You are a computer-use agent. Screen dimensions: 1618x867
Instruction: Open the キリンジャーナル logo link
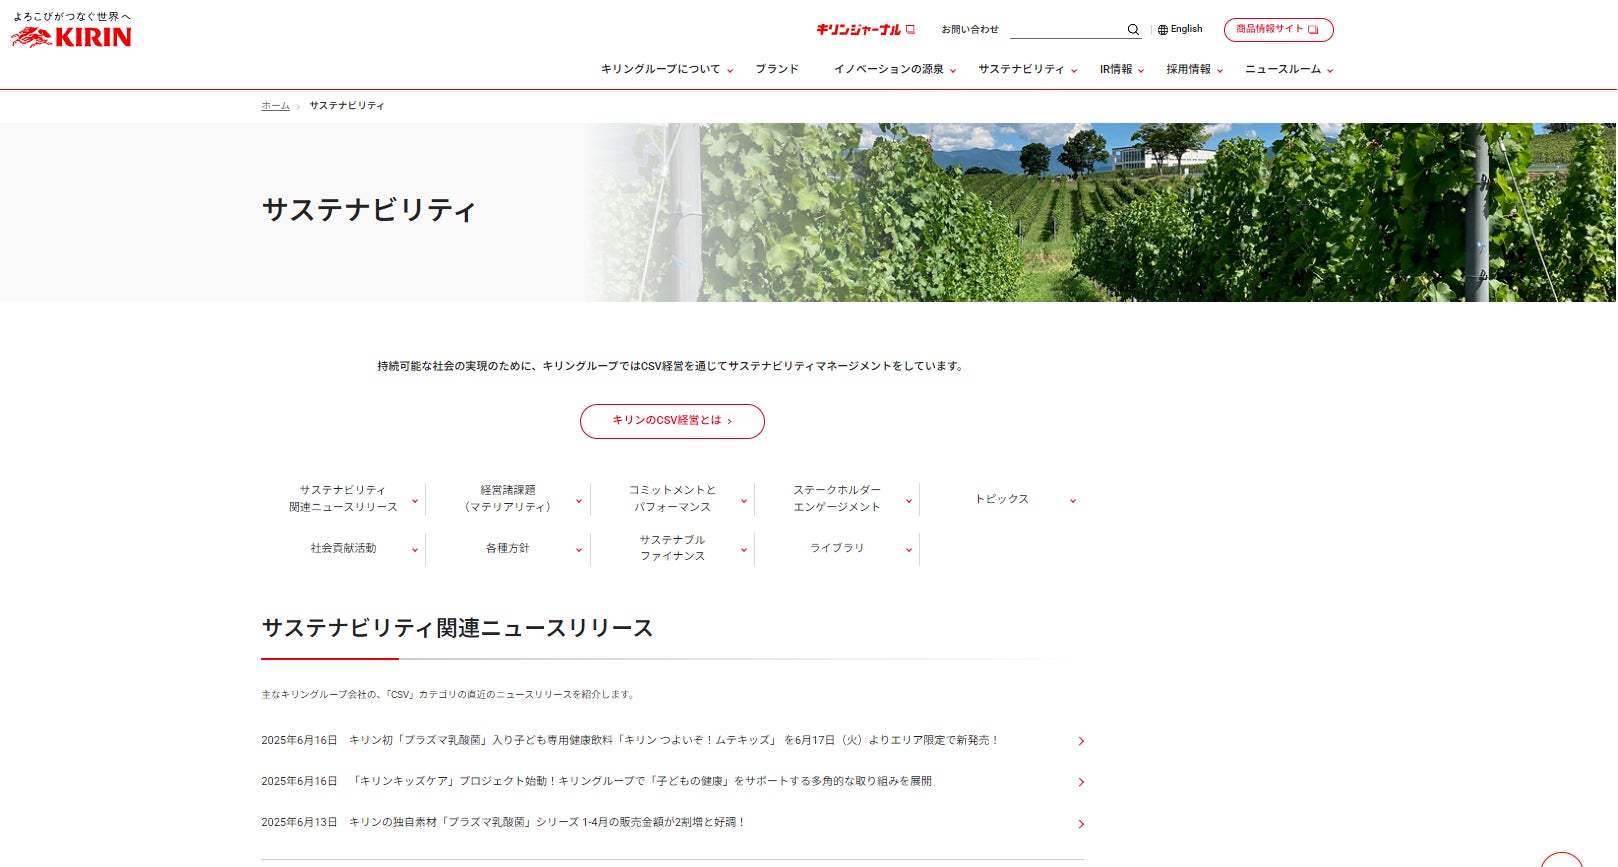pos(865,30)
